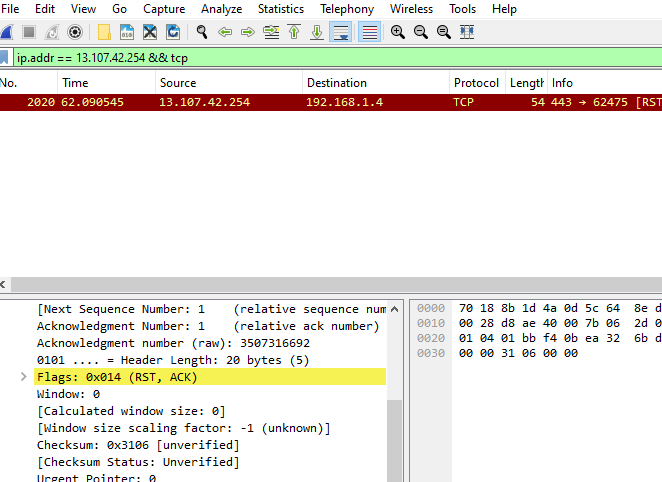Zoom out main window text
This screenshot has height=482, width=662.
pyautogui.click(x=421, y=32)
